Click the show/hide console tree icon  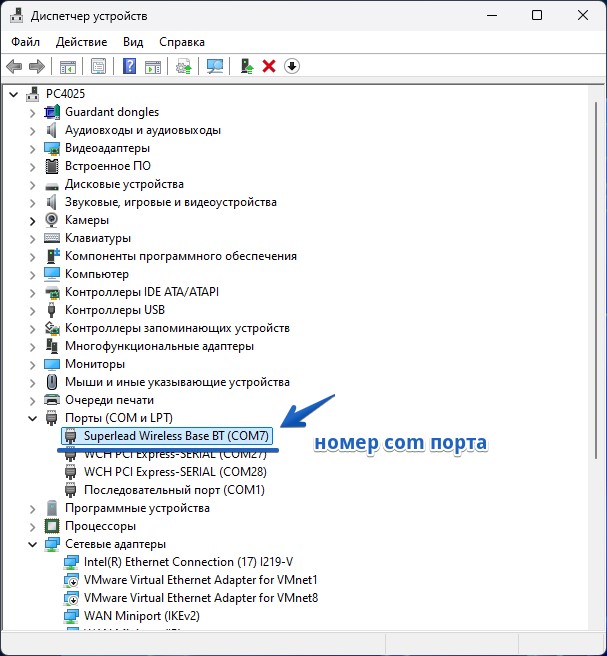point(68,66)
